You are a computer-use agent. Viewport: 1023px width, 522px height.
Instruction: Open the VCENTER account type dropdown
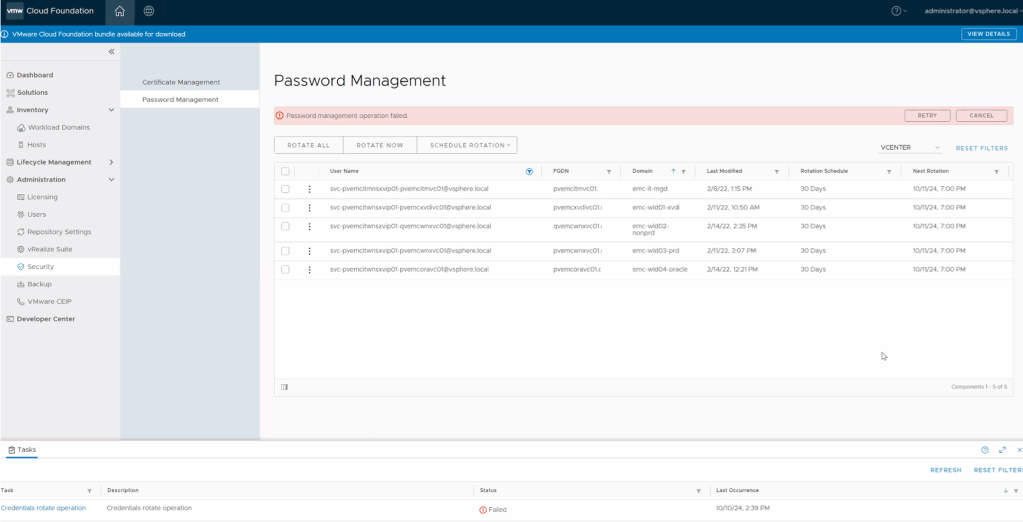910,148
